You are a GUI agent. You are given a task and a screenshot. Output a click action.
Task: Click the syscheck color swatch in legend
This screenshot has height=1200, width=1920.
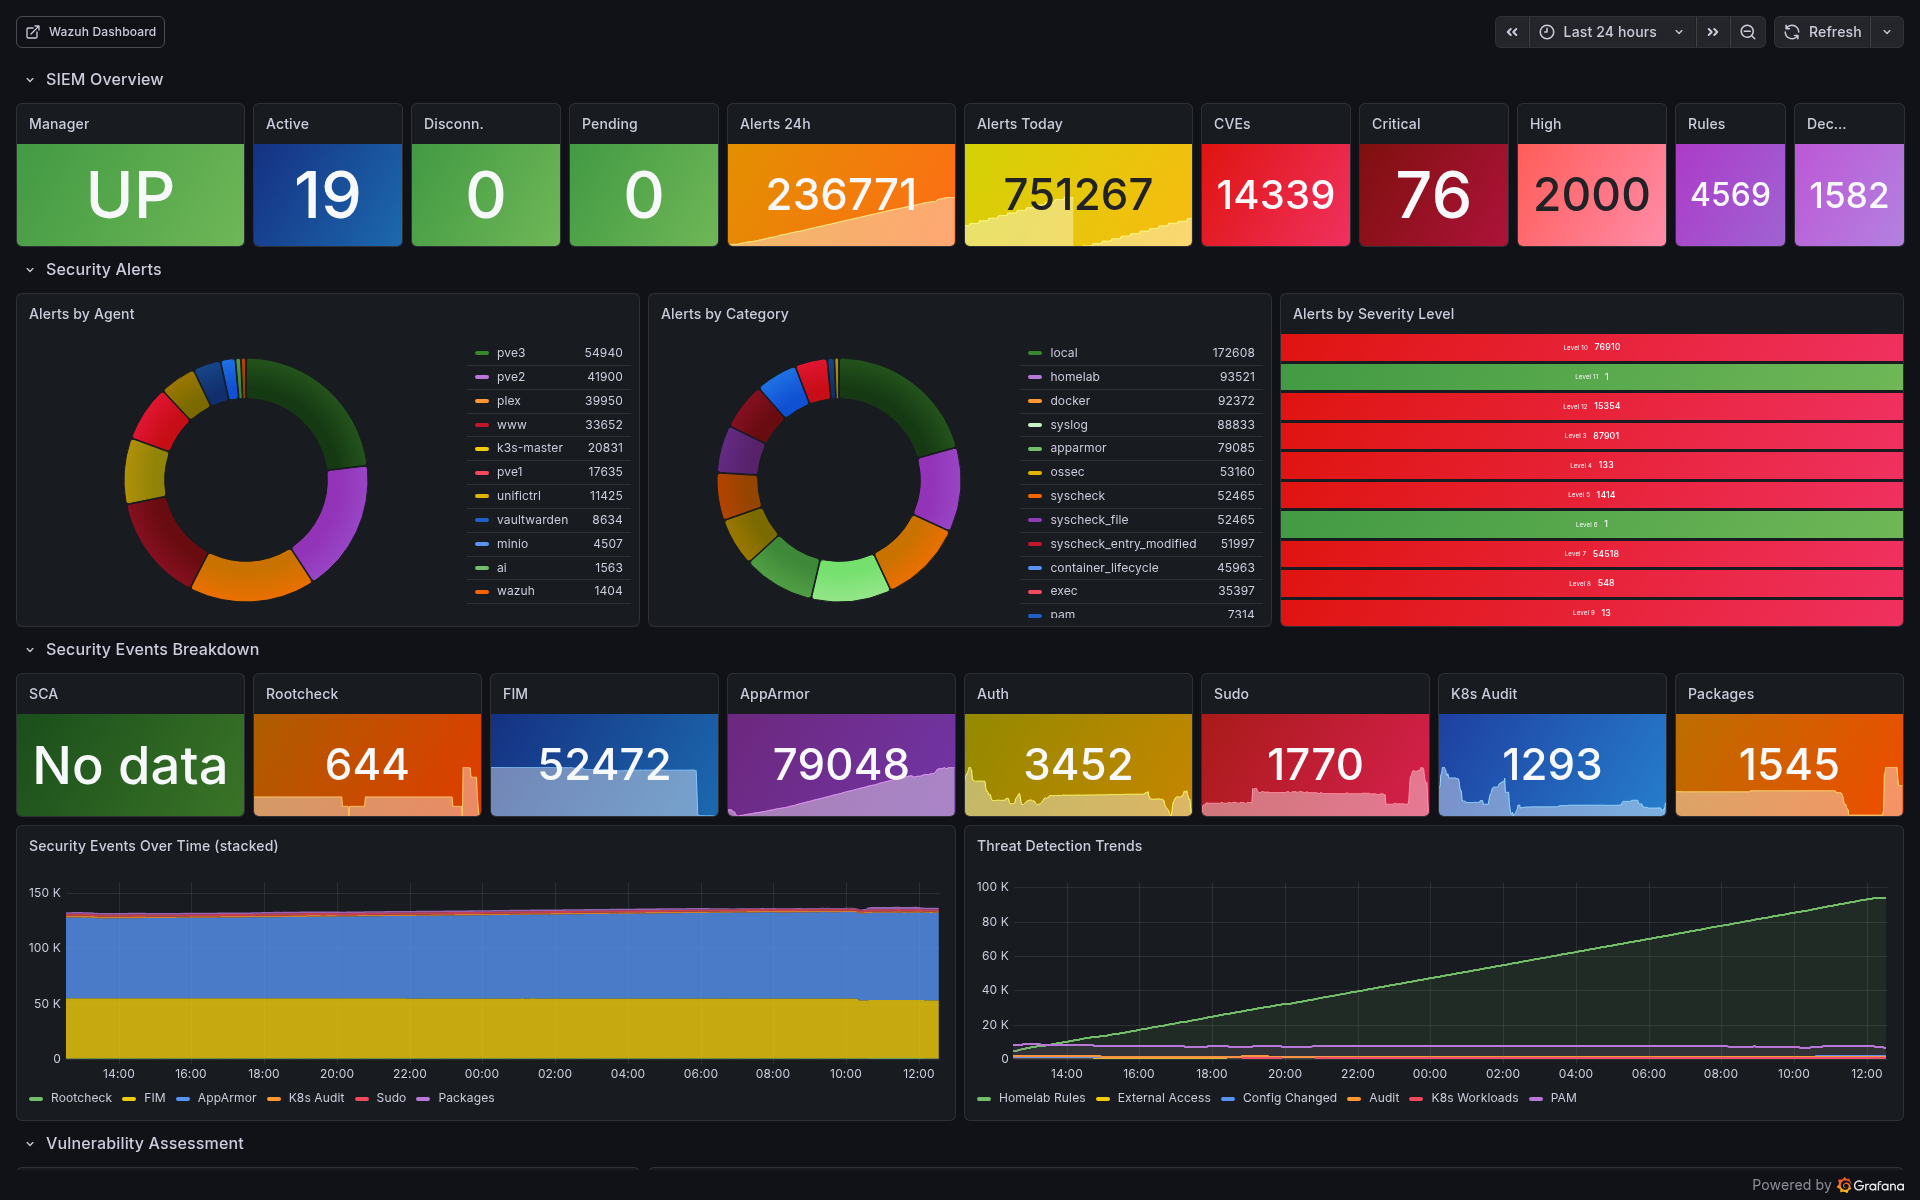click(1035, 496)
